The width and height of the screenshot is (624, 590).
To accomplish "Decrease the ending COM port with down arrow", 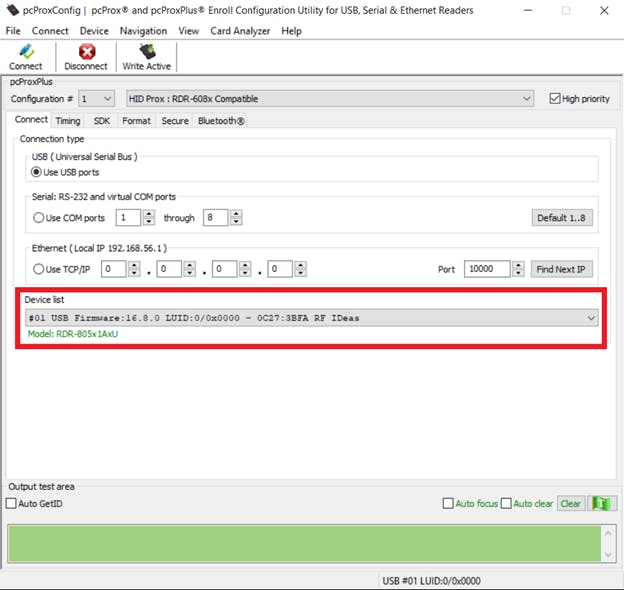I will pos(236,222).
